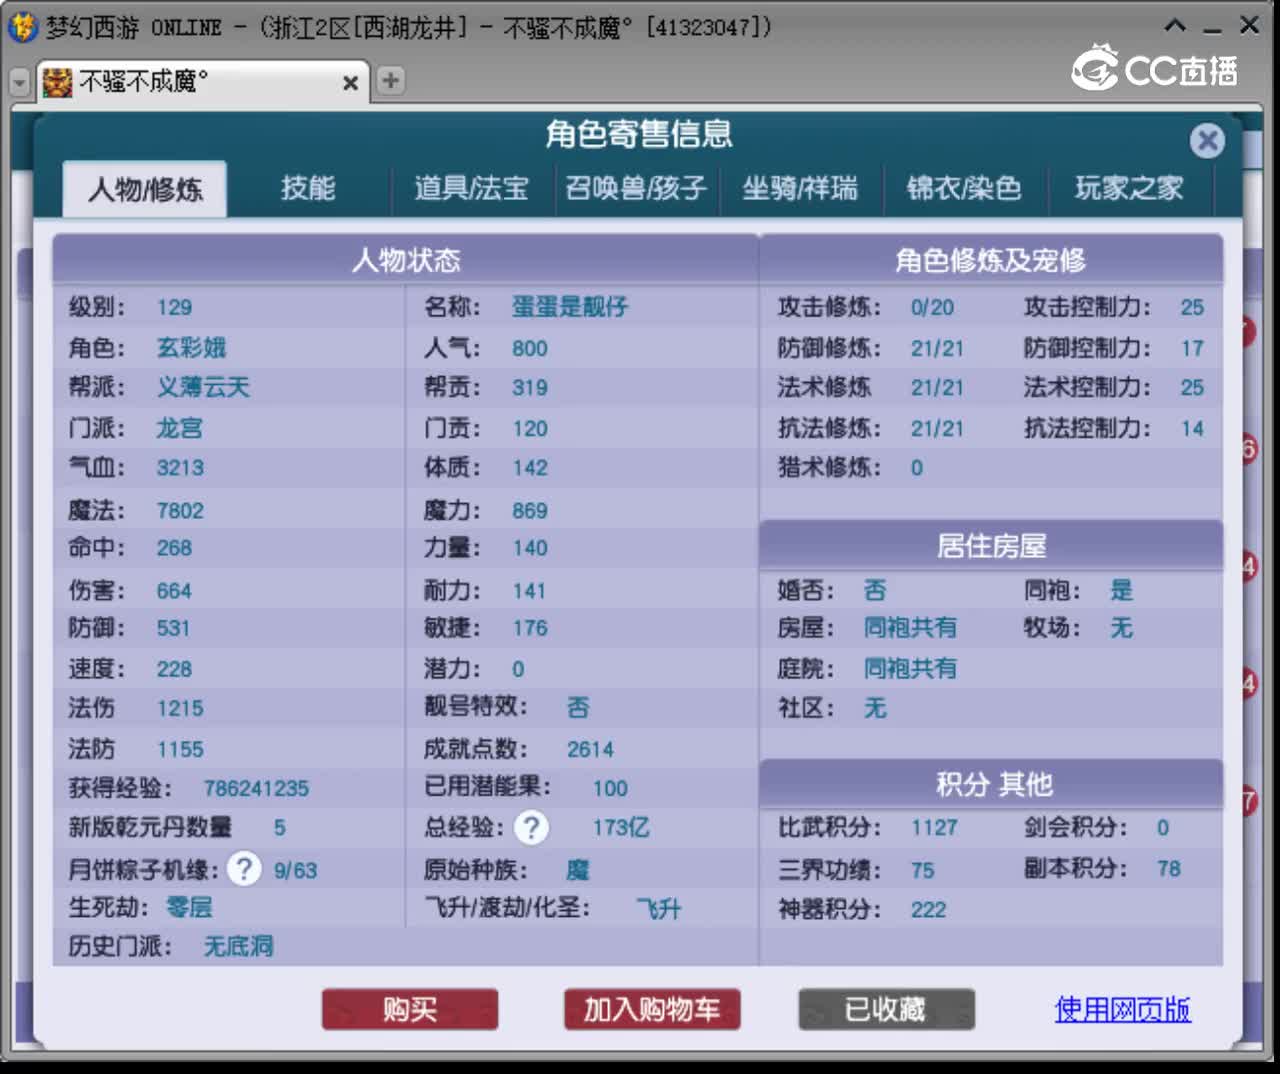Click the 购买 button

(410, 1009)
